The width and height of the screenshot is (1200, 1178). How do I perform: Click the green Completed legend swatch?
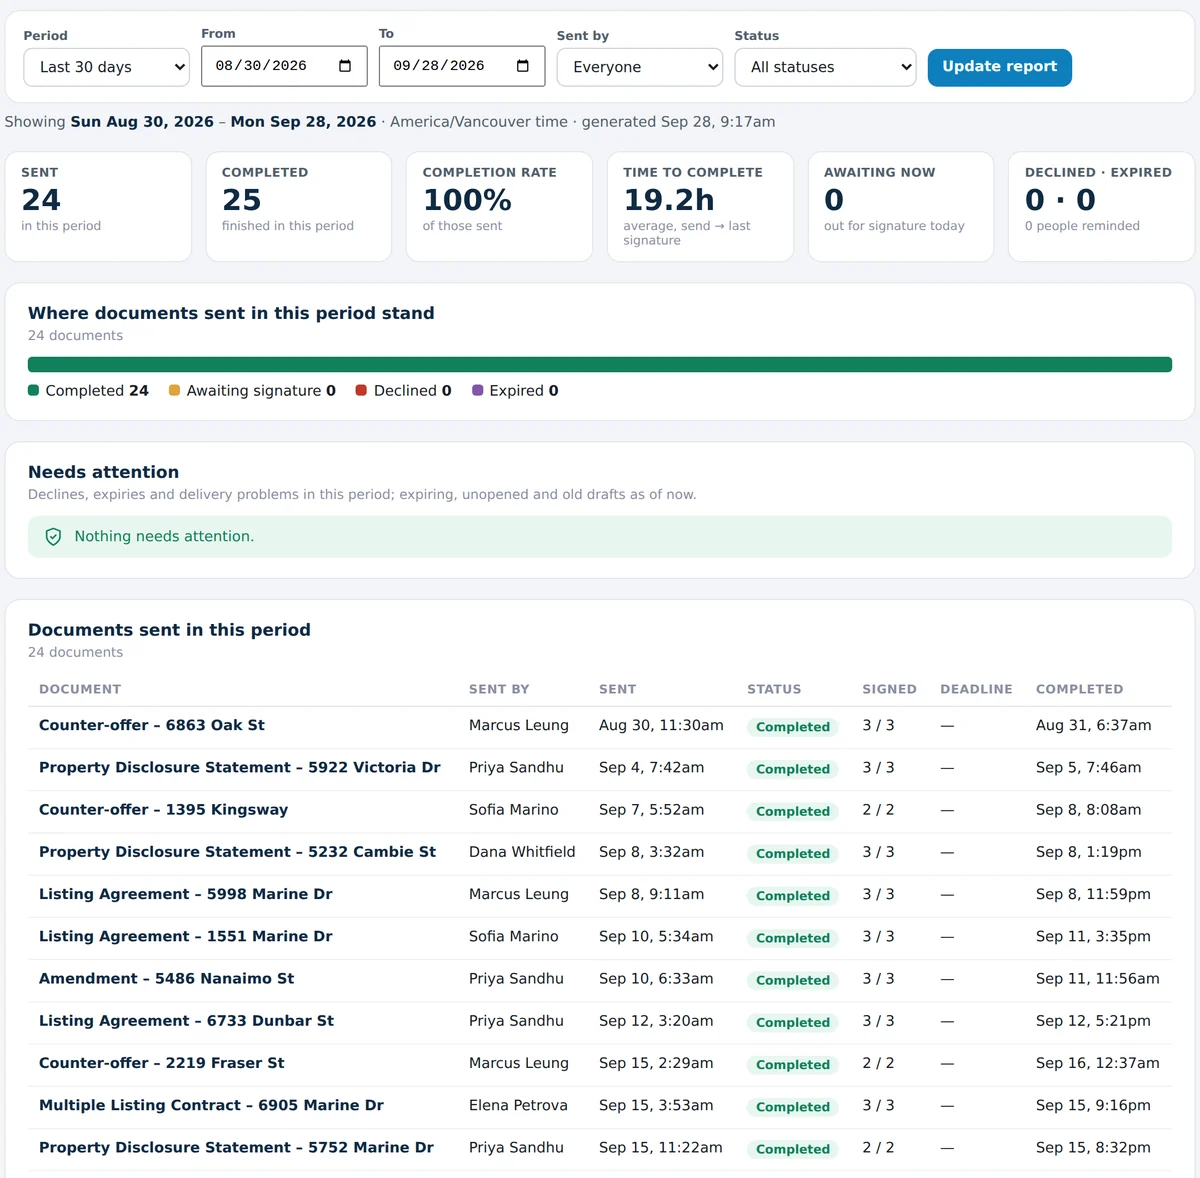pyautogui.click(x=34, y=391)
